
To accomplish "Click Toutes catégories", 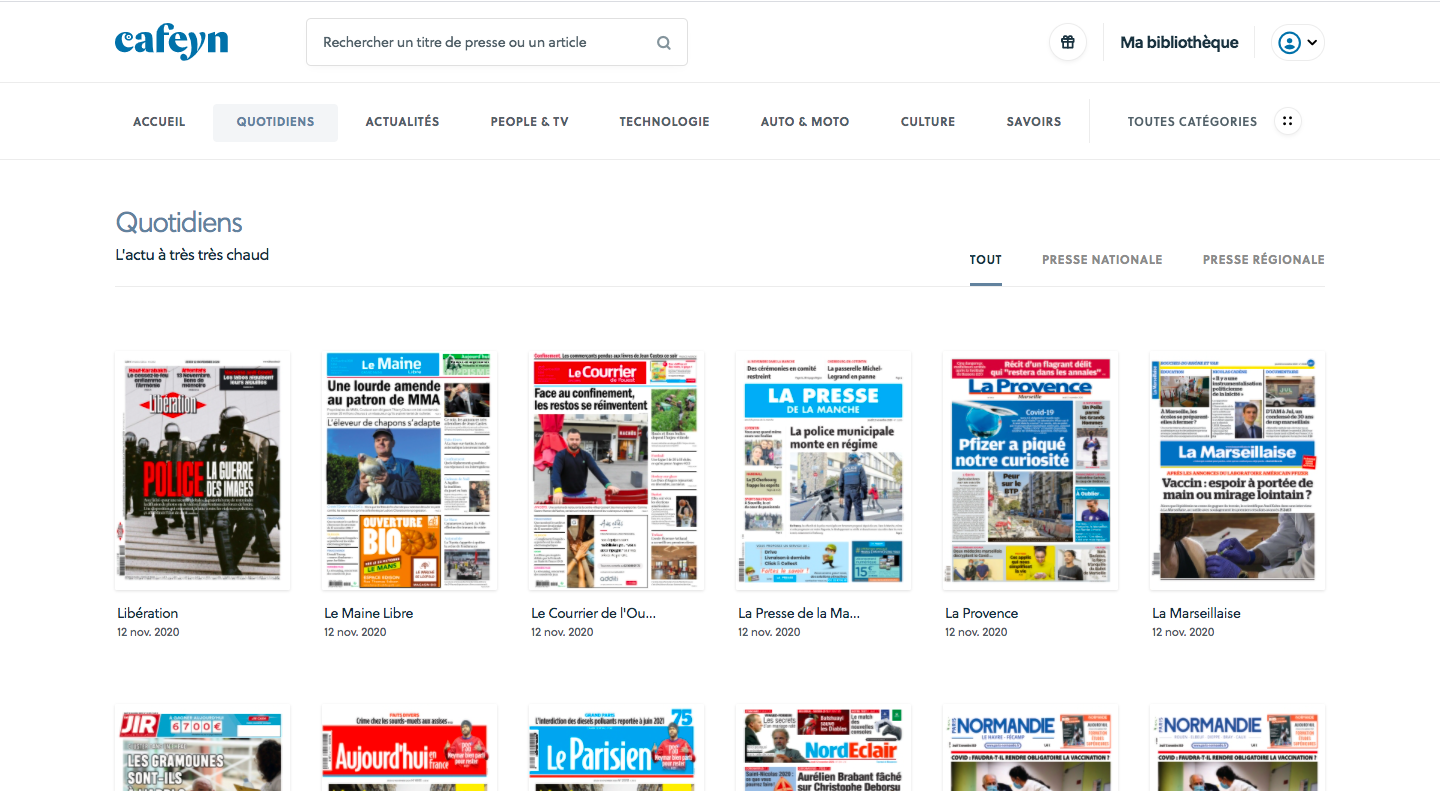I will click(x=1192, y=122).
